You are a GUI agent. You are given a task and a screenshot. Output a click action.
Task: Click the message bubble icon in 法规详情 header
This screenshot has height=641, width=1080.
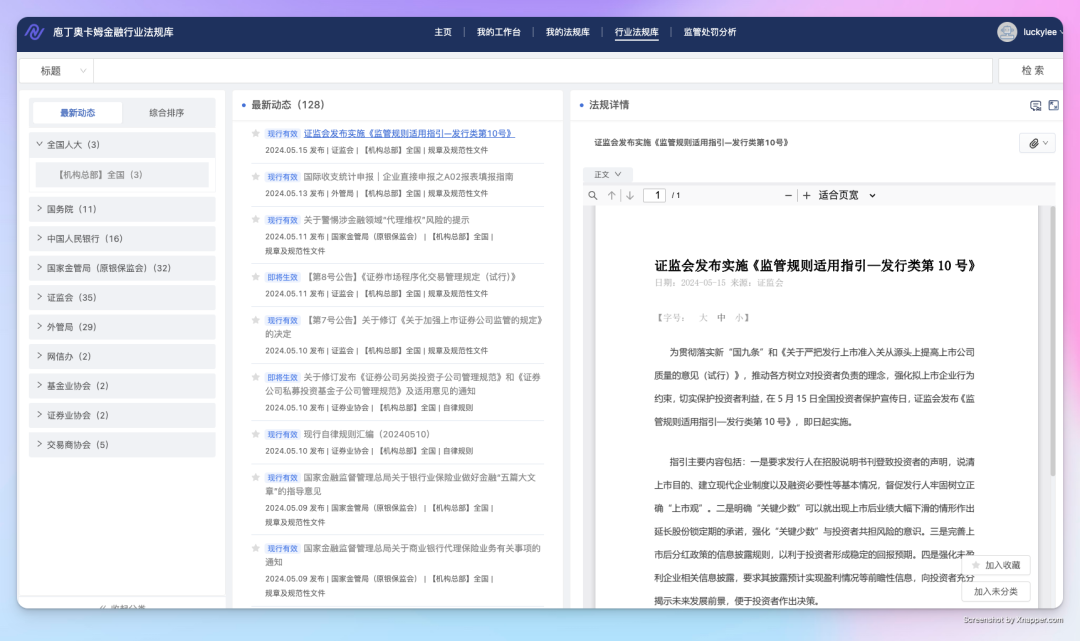click(1033, 104)
